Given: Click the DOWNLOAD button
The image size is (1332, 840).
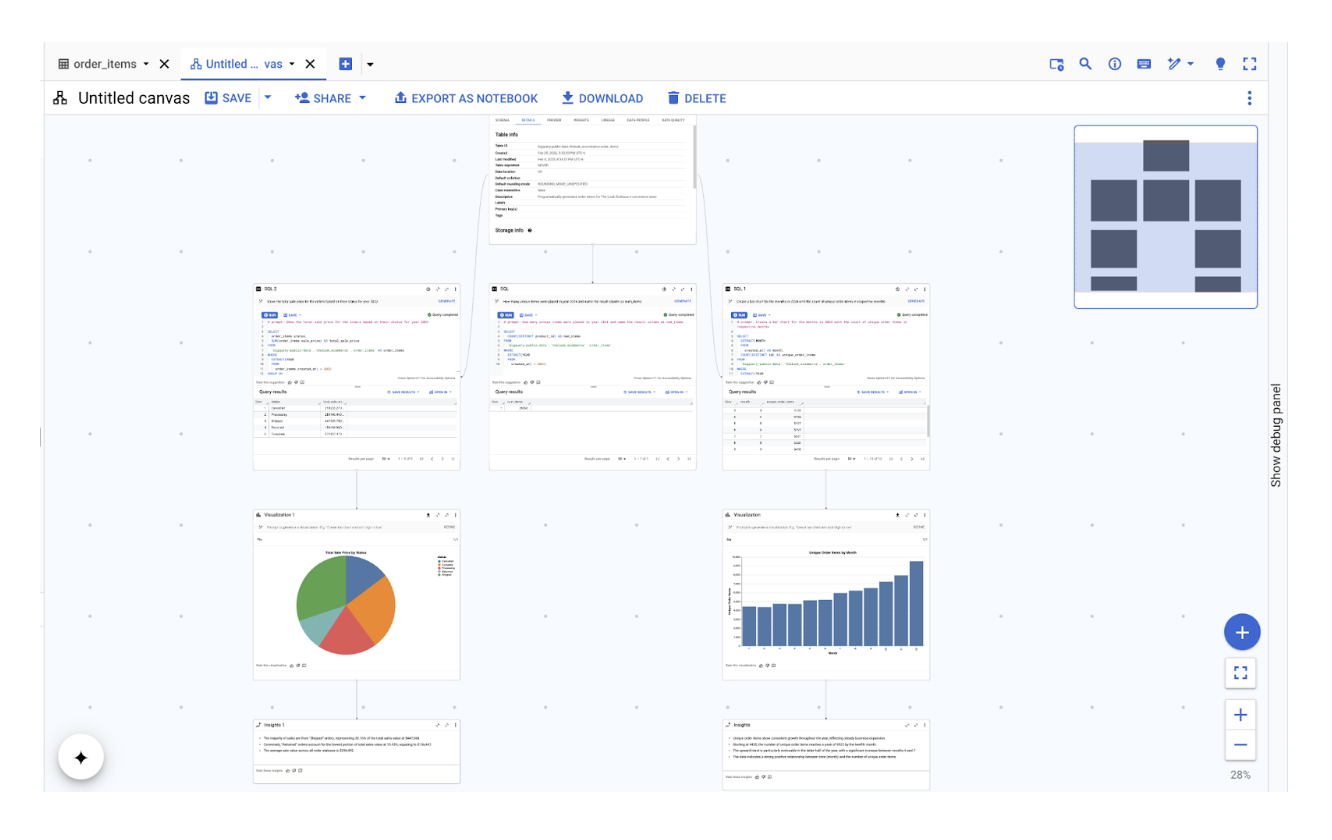Looking at the screenshot, I should (602, 98).
